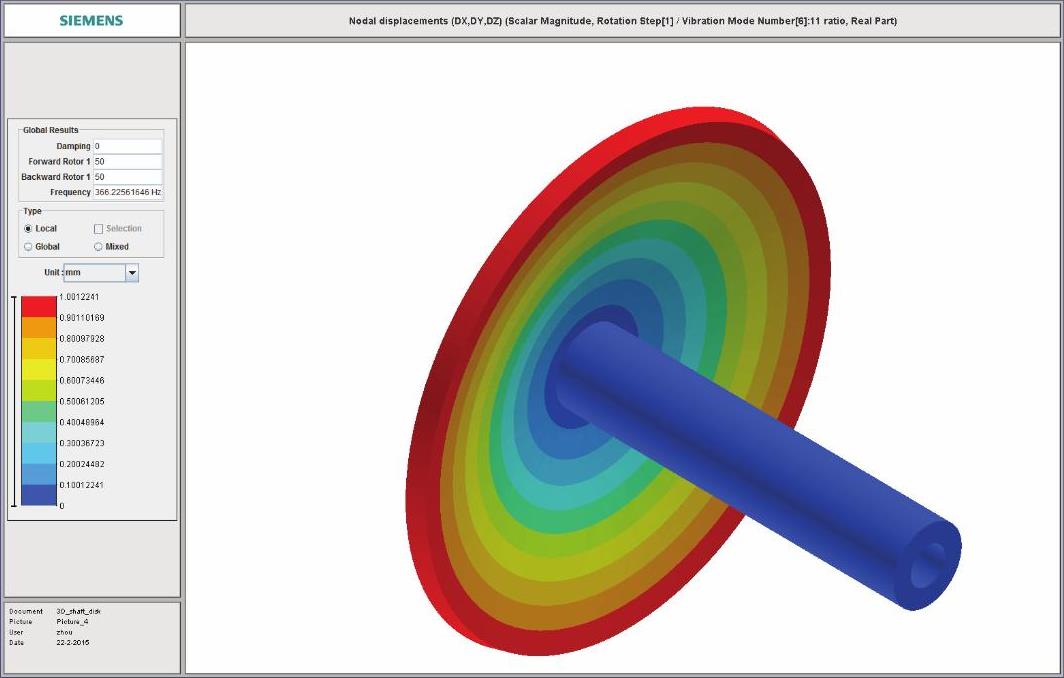Click the orange legend color band
This screenshot has width=1064, height=678.
(x=39, y=327)
